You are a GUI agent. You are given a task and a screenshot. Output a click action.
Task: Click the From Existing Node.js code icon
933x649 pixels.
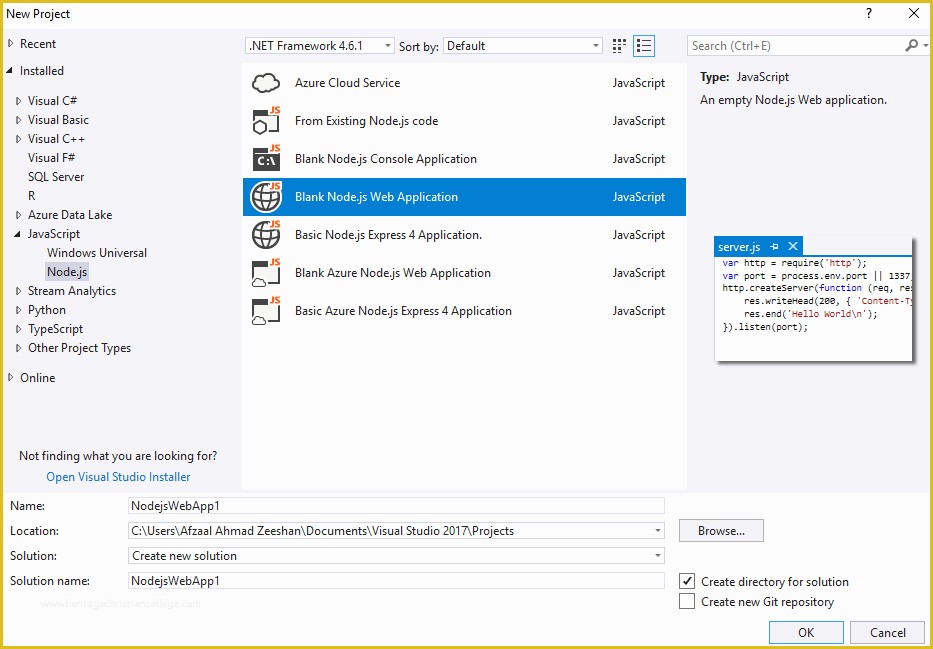tap(266, 121)
